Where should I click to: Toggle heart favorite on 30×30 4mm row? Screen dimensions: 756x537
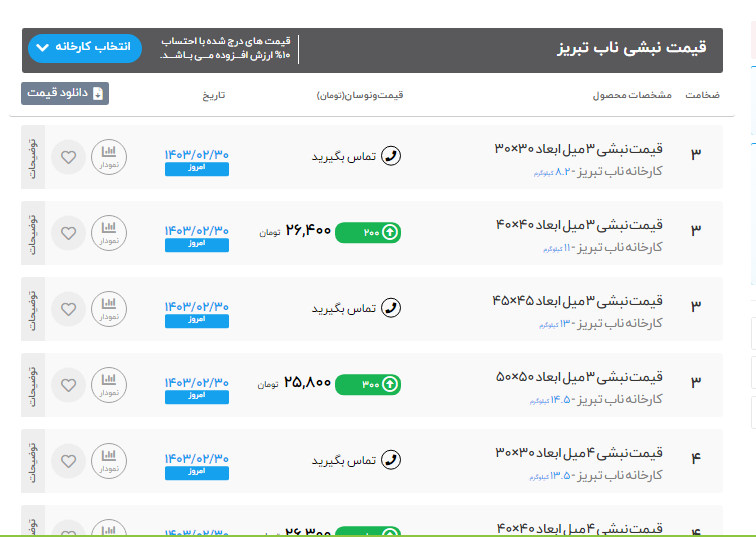68,460
